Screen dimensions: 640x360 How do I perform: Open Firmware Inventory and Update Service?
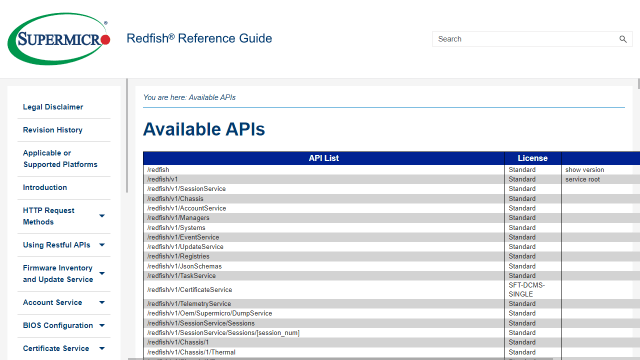tap(58, 274)
